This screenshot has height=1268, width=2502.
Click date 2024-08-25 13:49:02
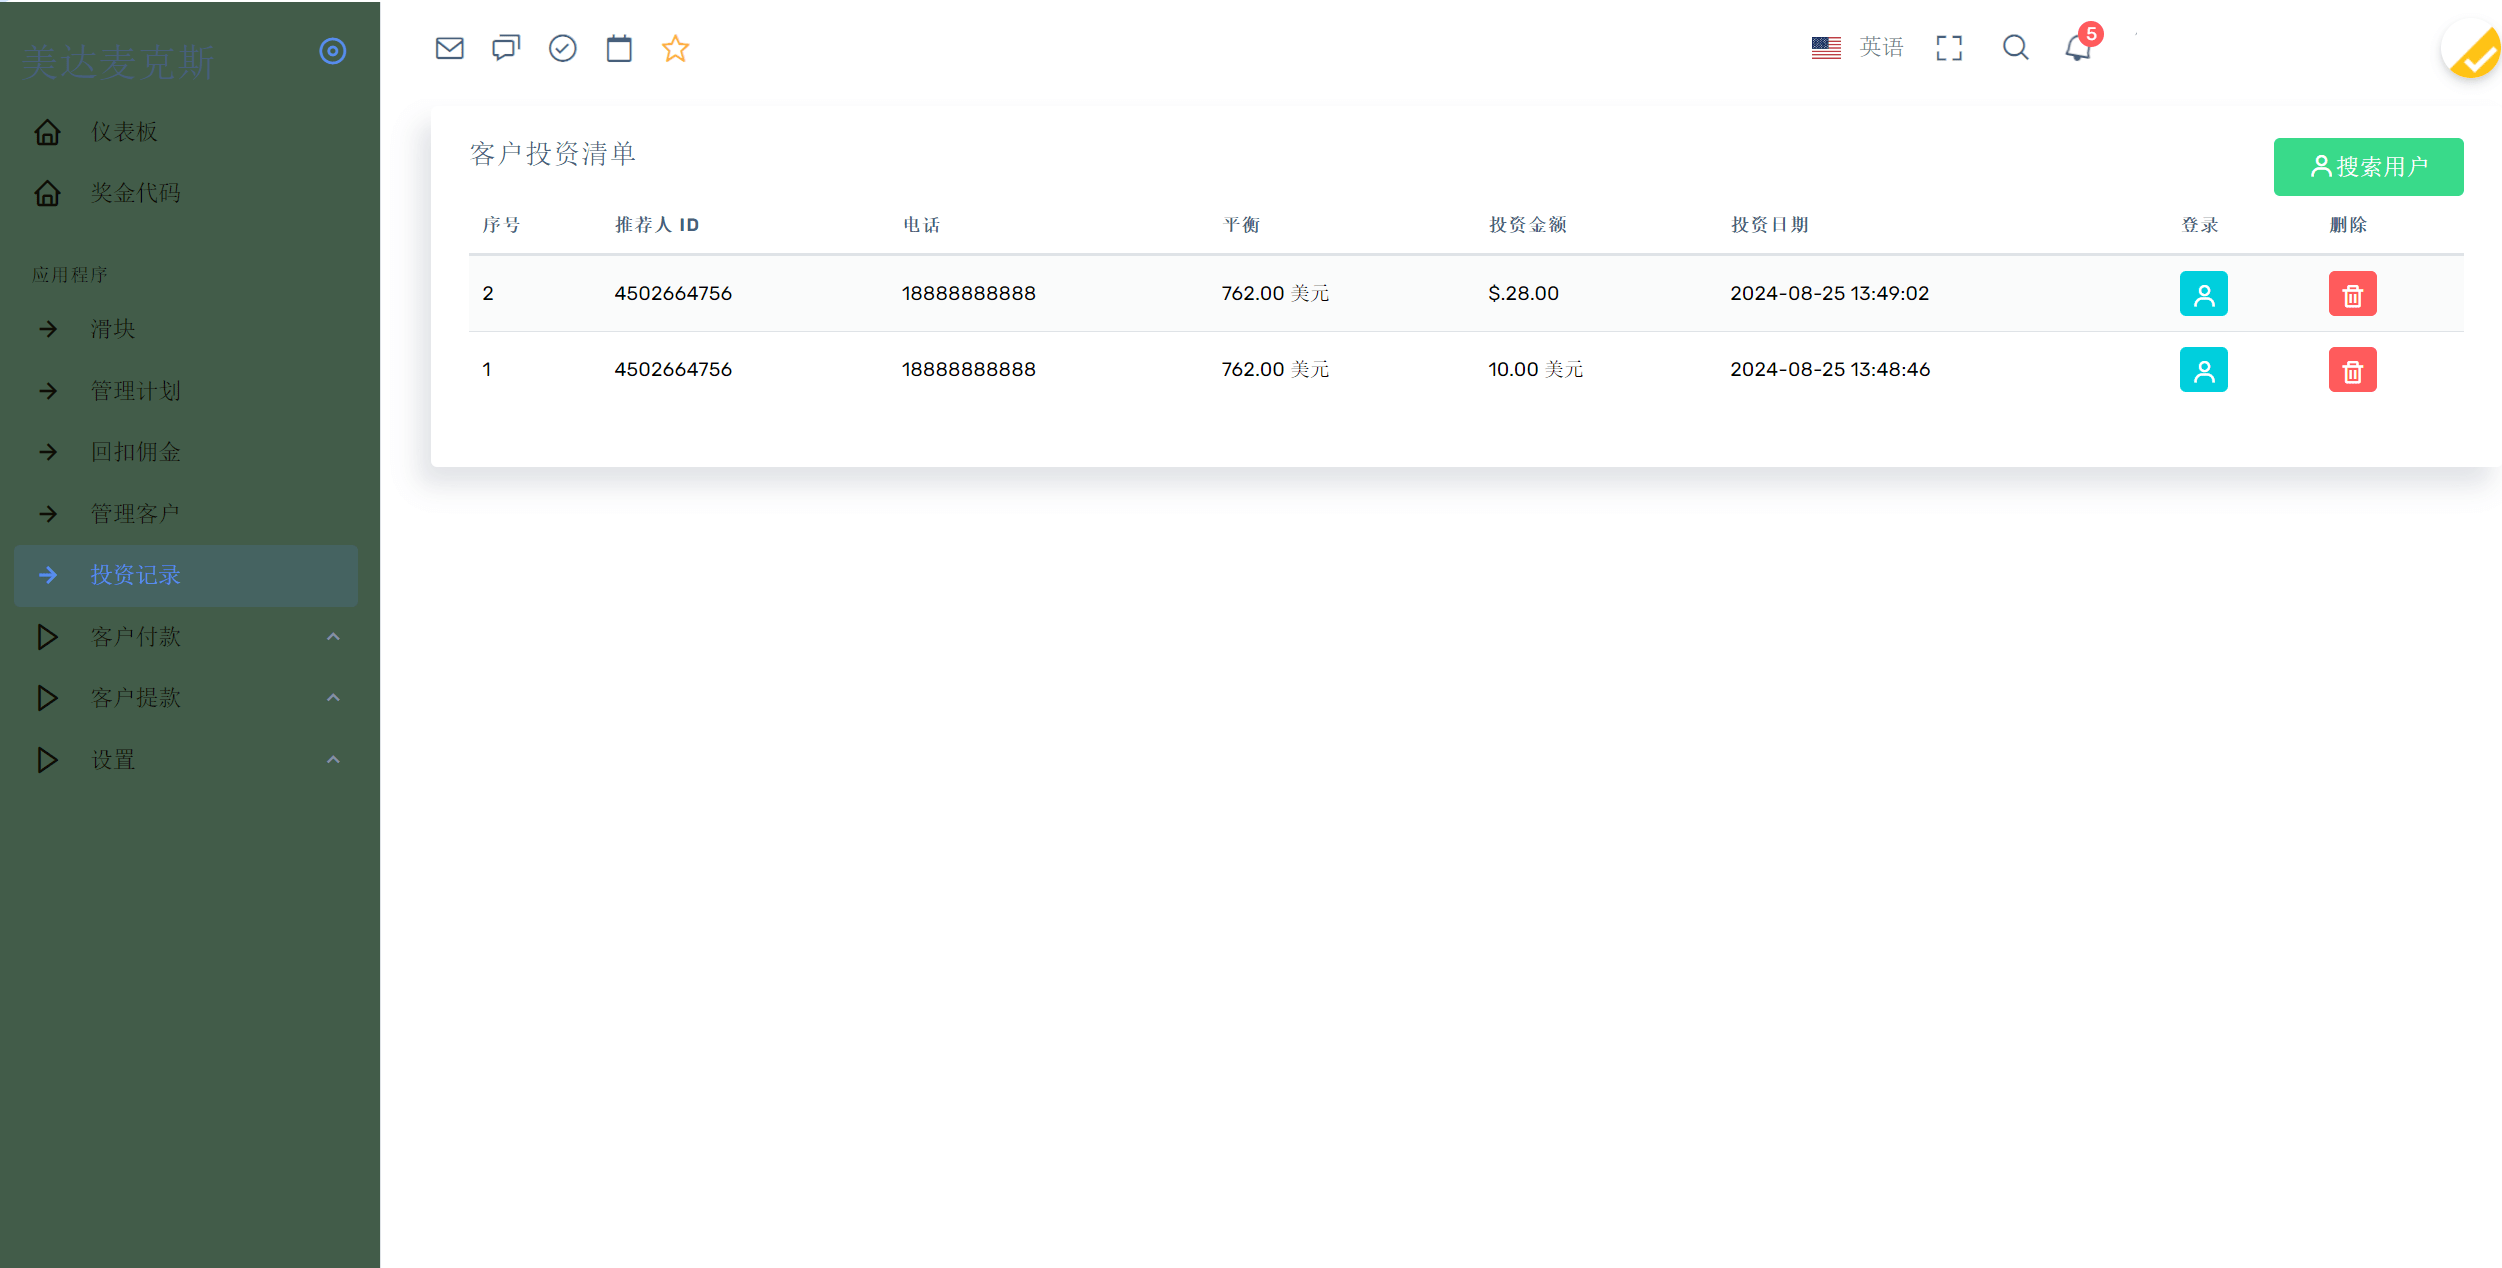pos(1829,294)
